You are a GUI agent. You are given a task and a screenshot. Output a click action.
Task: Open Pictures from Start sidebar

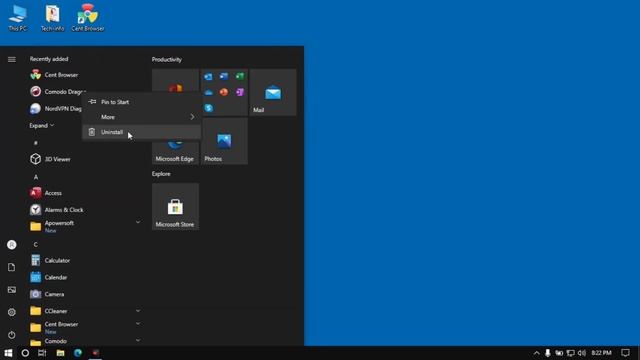point(12,290)
